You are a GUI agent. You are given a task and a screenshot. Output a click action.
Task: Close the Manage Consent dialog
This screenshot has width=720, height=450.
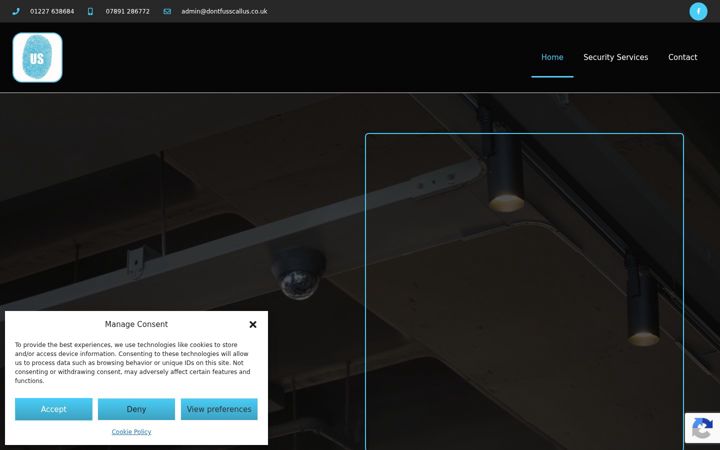click(x=253, y=324)
